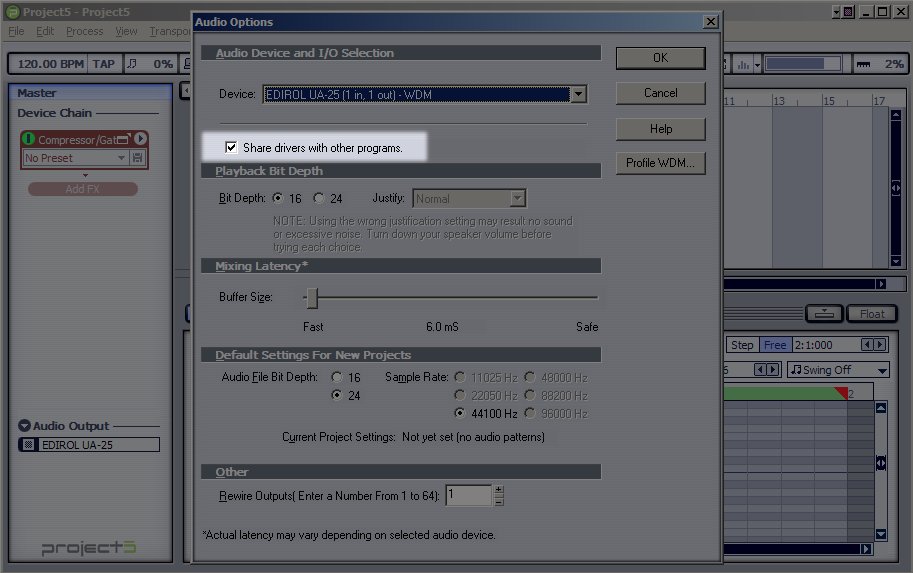The width and height of the screenshot is (913, 573).
Task: Click the Project5 logo in title bar
Action: [x=12, y=12]
